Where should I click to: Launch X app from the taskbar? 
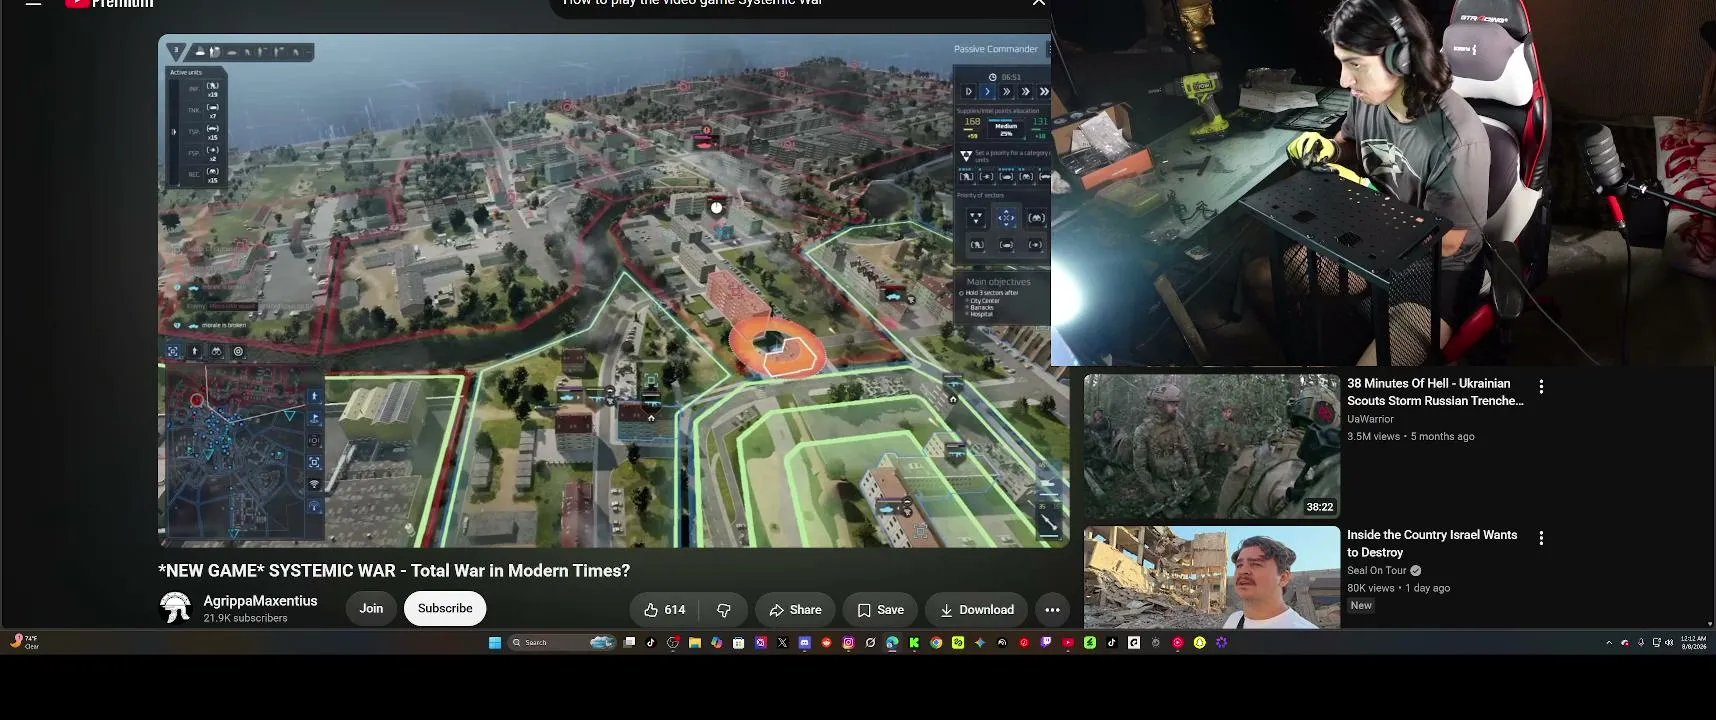(x=782, y=643)
